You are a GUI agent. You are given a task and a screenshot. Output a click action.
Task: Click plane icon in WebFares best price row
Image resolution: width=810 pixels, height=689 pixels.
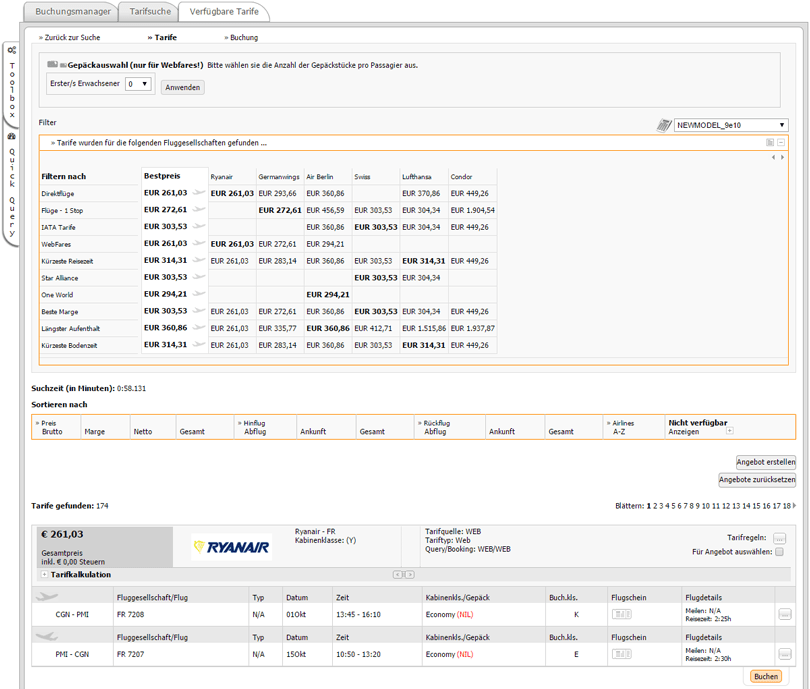click(199, 243)
